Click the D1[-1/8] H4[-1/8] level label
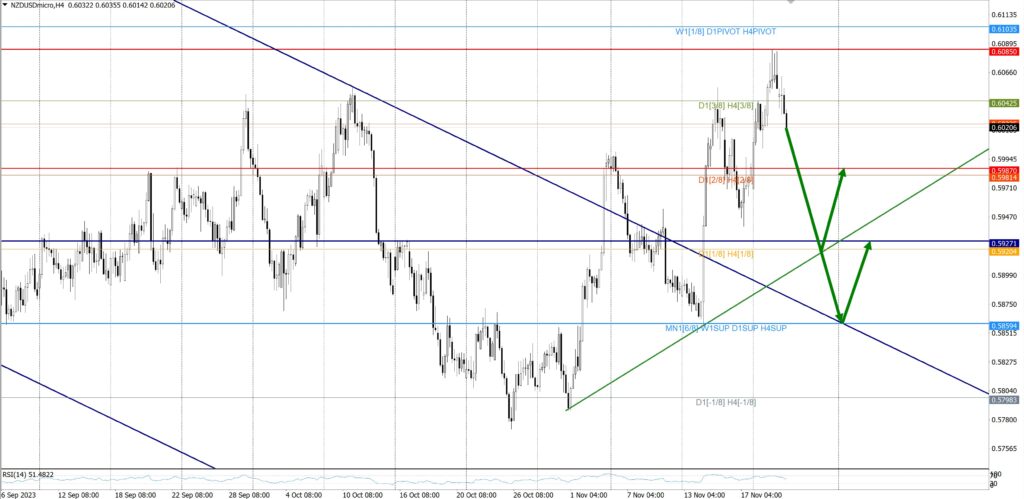1024x499 pixels. pos(725,402)
